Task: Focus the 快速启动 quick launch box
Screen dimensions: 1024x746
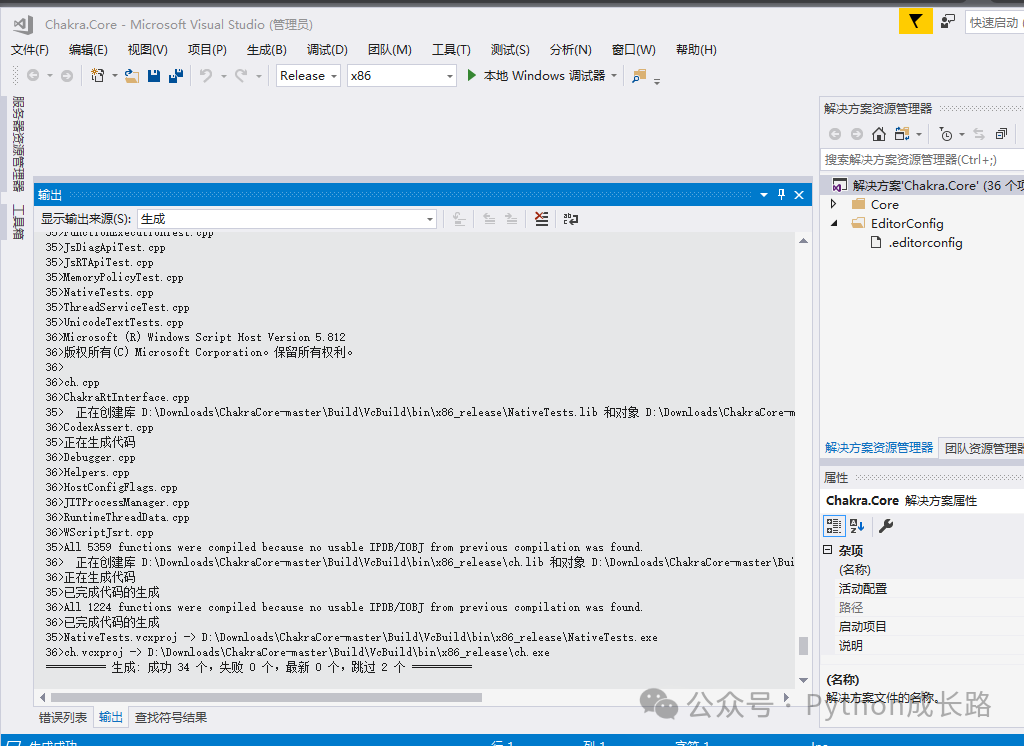Action: coord(995,22)
